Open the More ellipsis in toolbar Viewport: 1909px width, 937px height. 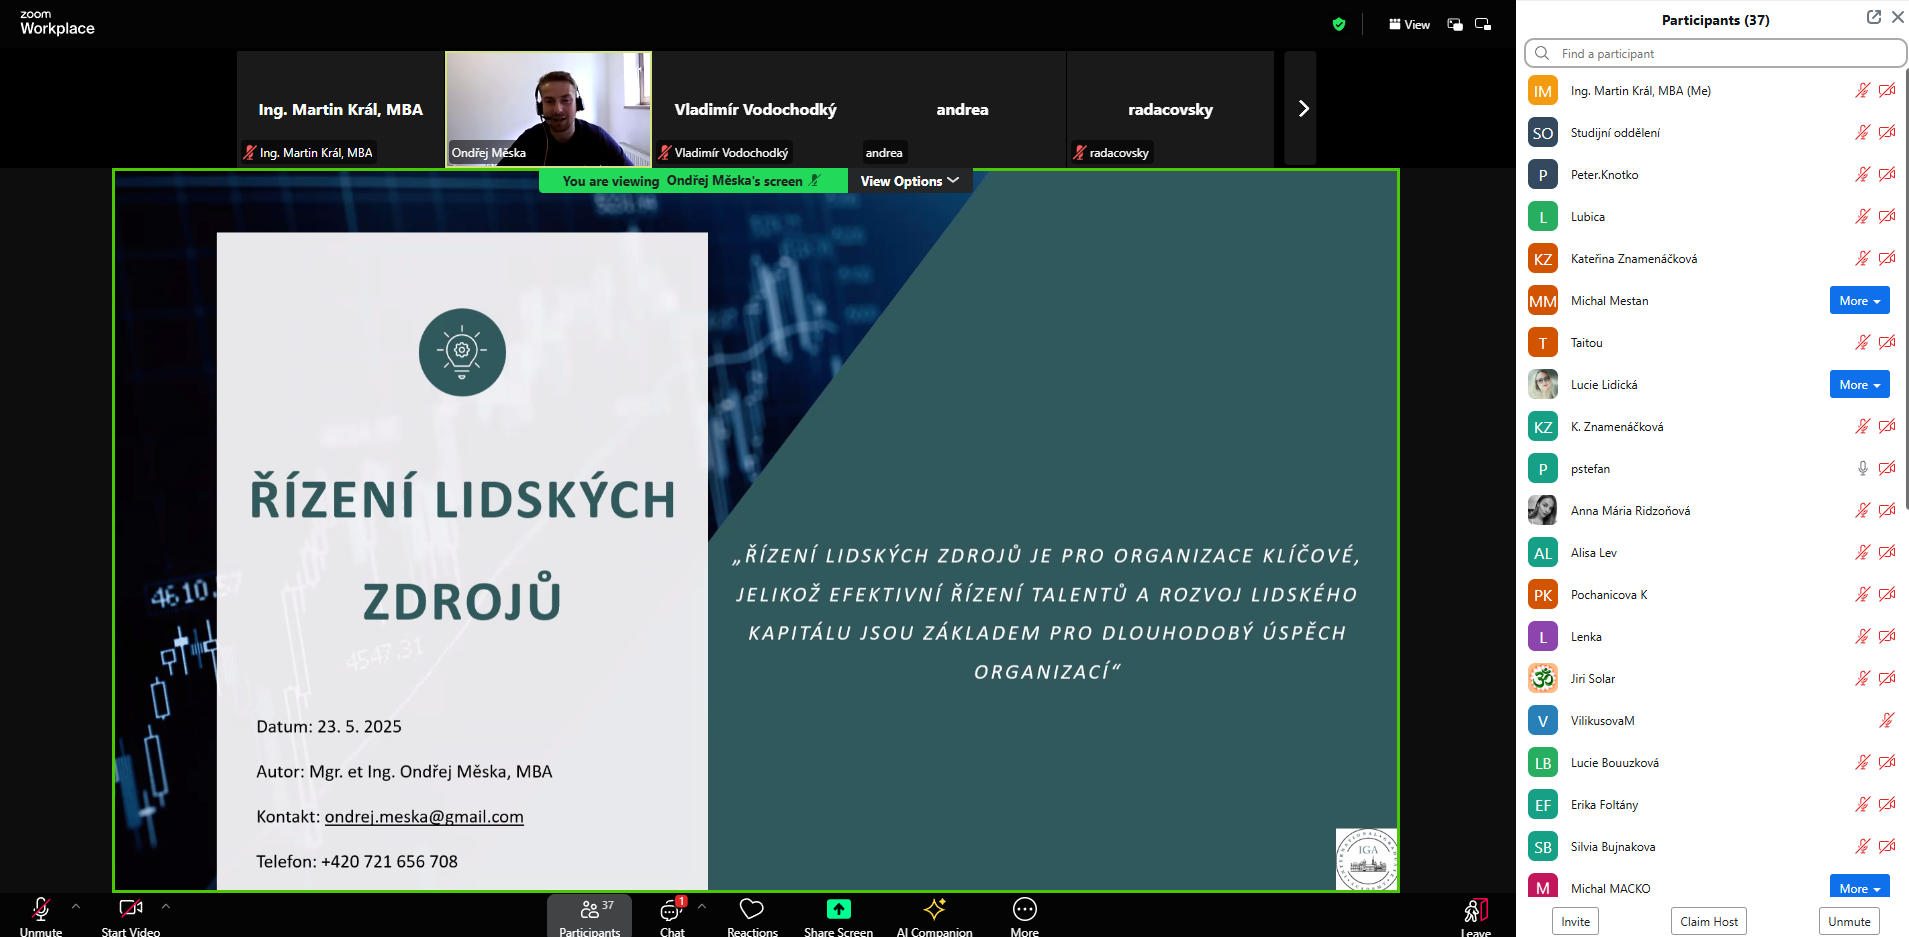(x=1024, y=909)
